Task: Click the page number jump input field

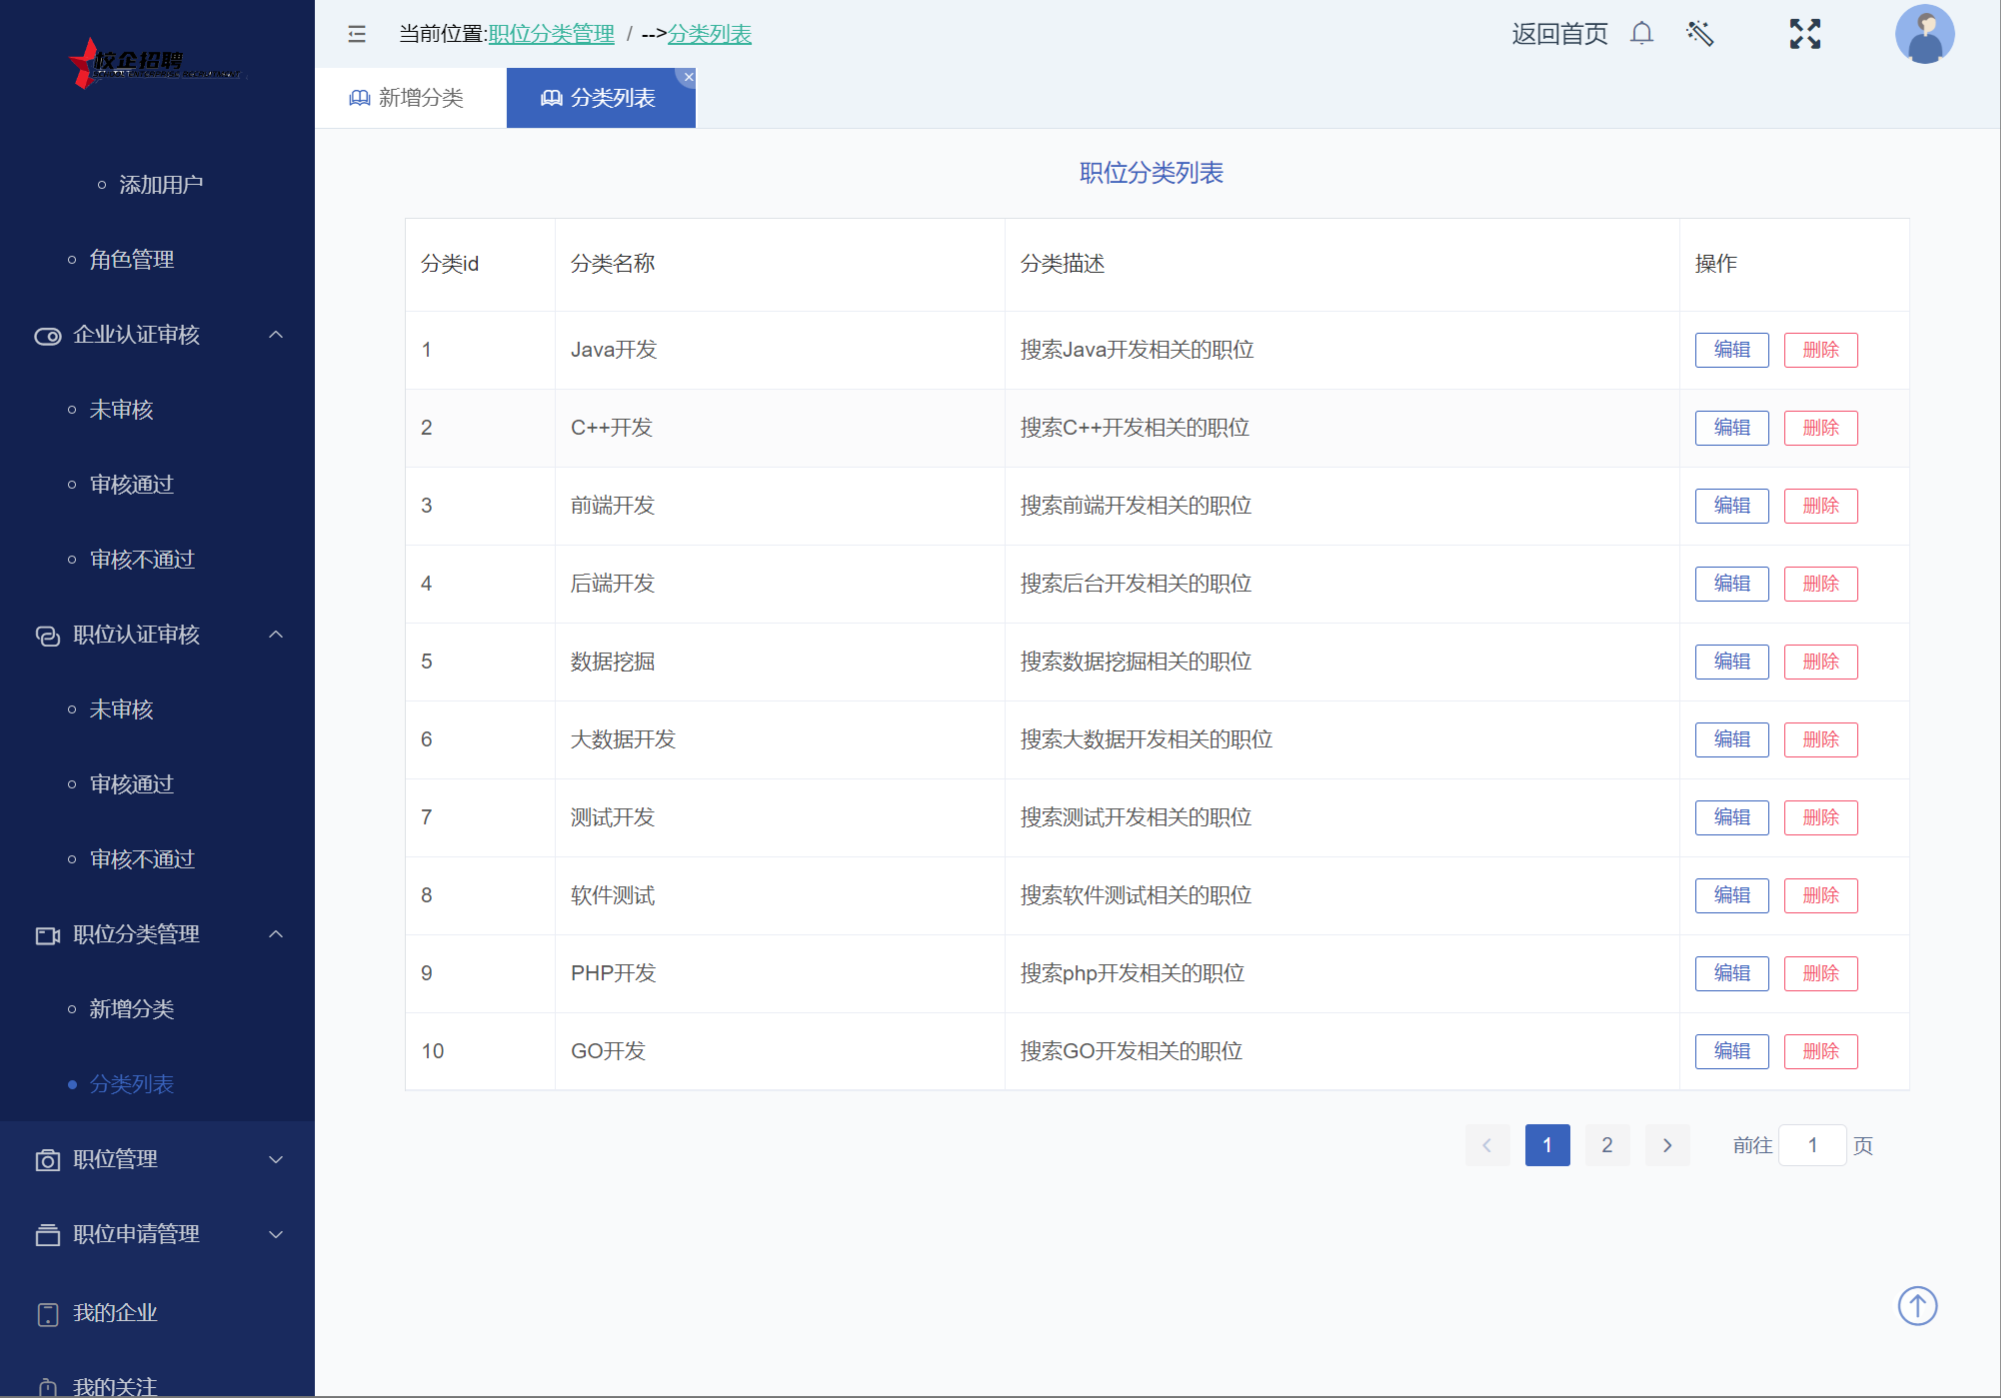Action: click(1811, 1145)
